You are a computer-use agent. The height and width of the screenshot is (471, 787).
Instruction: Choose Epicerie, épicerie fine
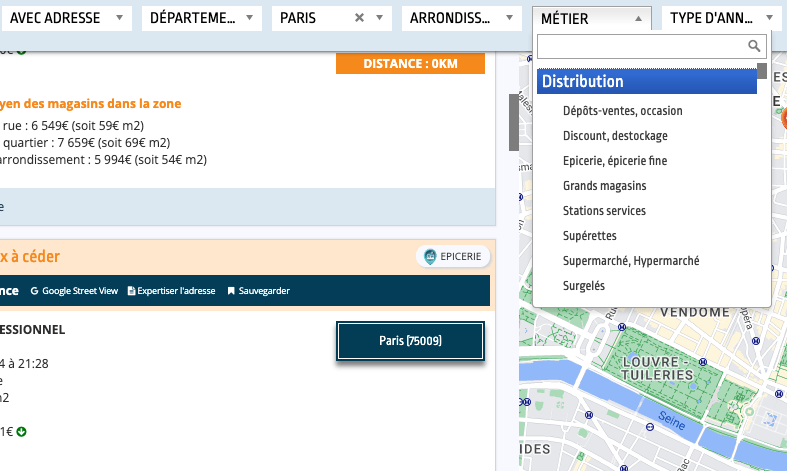pos(615,161)
